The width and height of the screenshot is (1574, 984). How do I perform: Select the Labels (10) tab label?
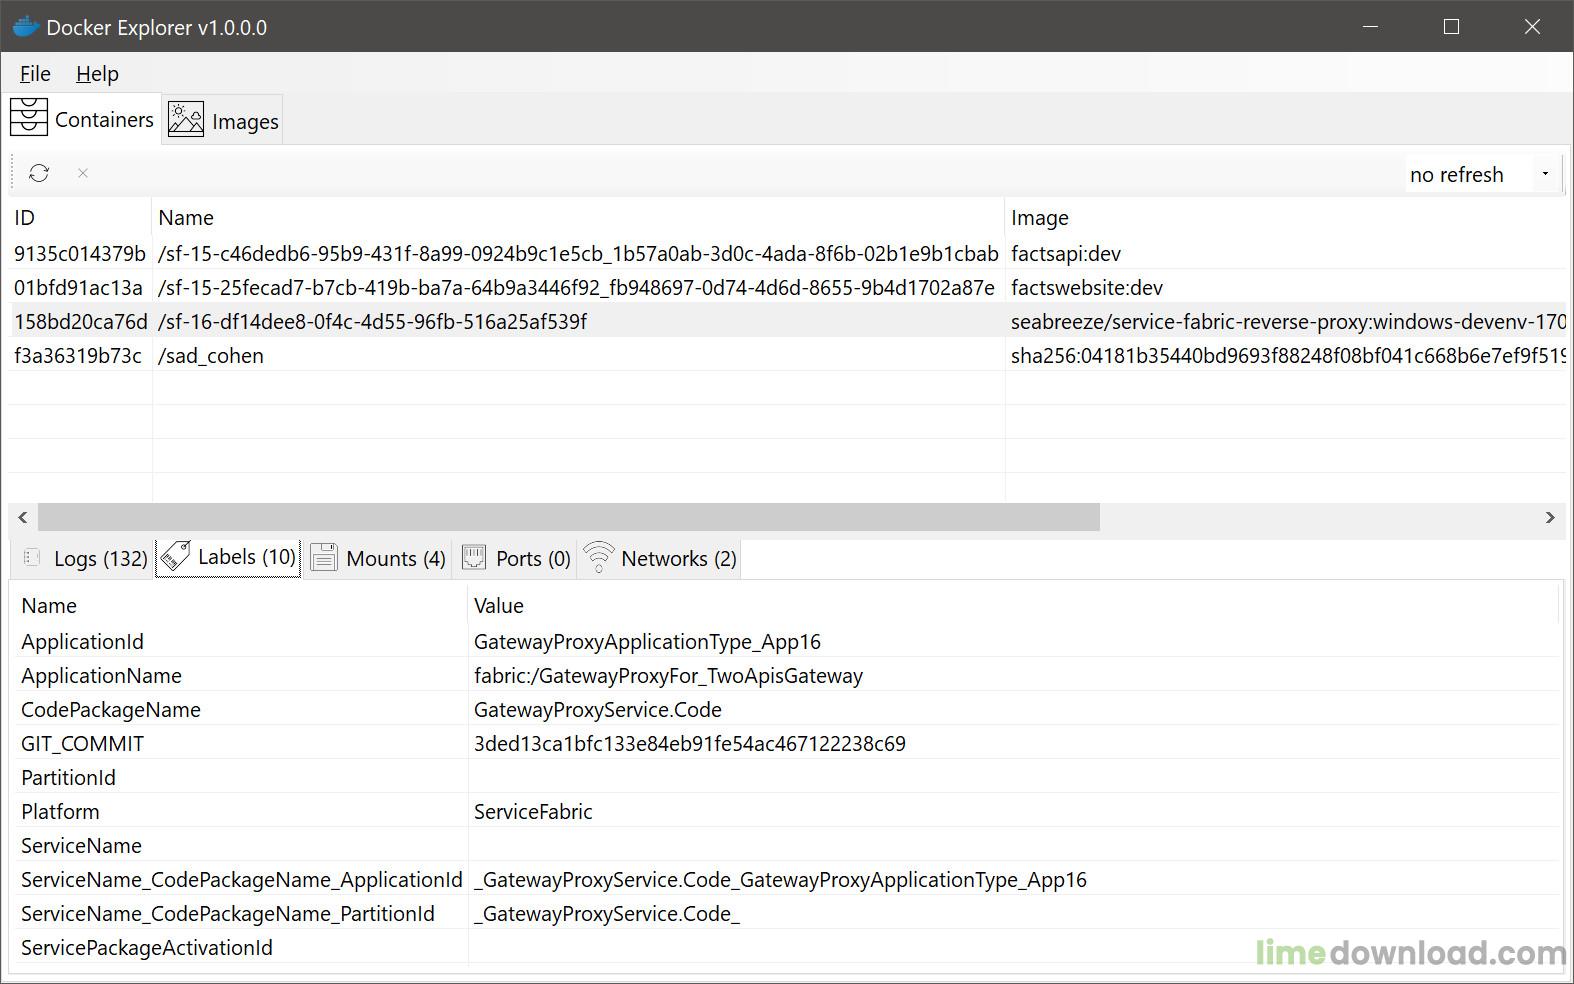click(247, 556)
